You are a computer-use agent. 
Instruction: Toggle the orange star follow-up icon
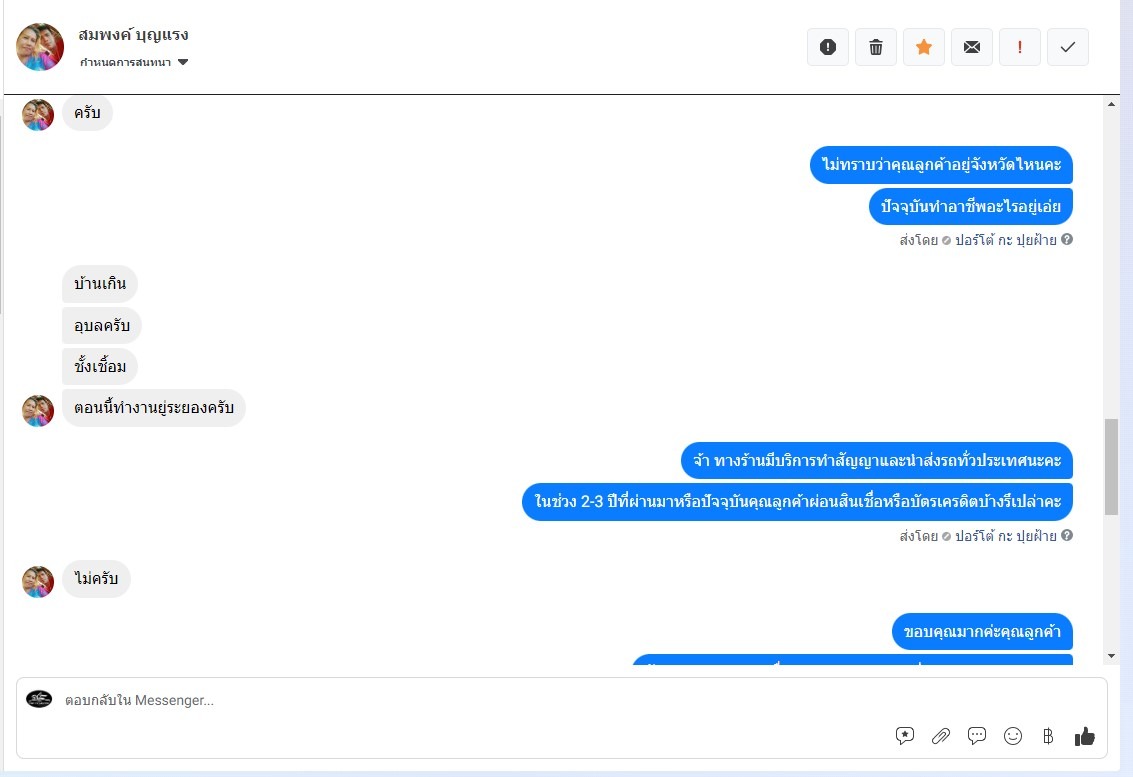pyautogui.click(x=923, y=47)
